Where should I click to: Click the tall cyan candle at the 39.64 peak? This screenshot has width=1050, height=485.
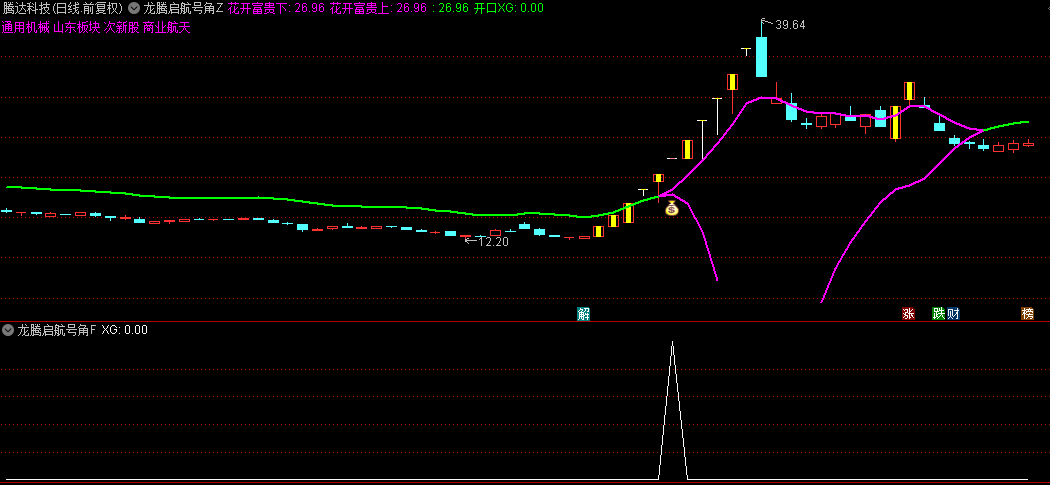click(761, 57)
